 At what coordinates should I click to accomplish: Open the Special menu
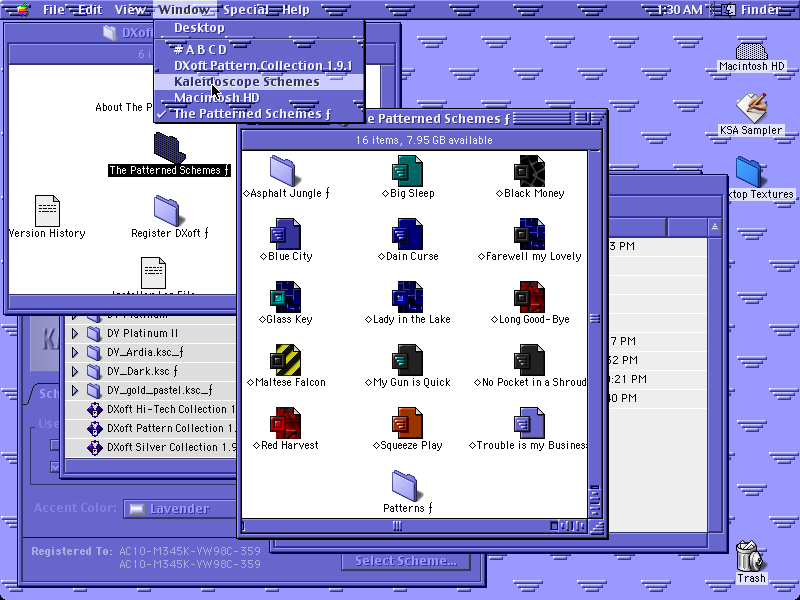[x=246, y=9]
